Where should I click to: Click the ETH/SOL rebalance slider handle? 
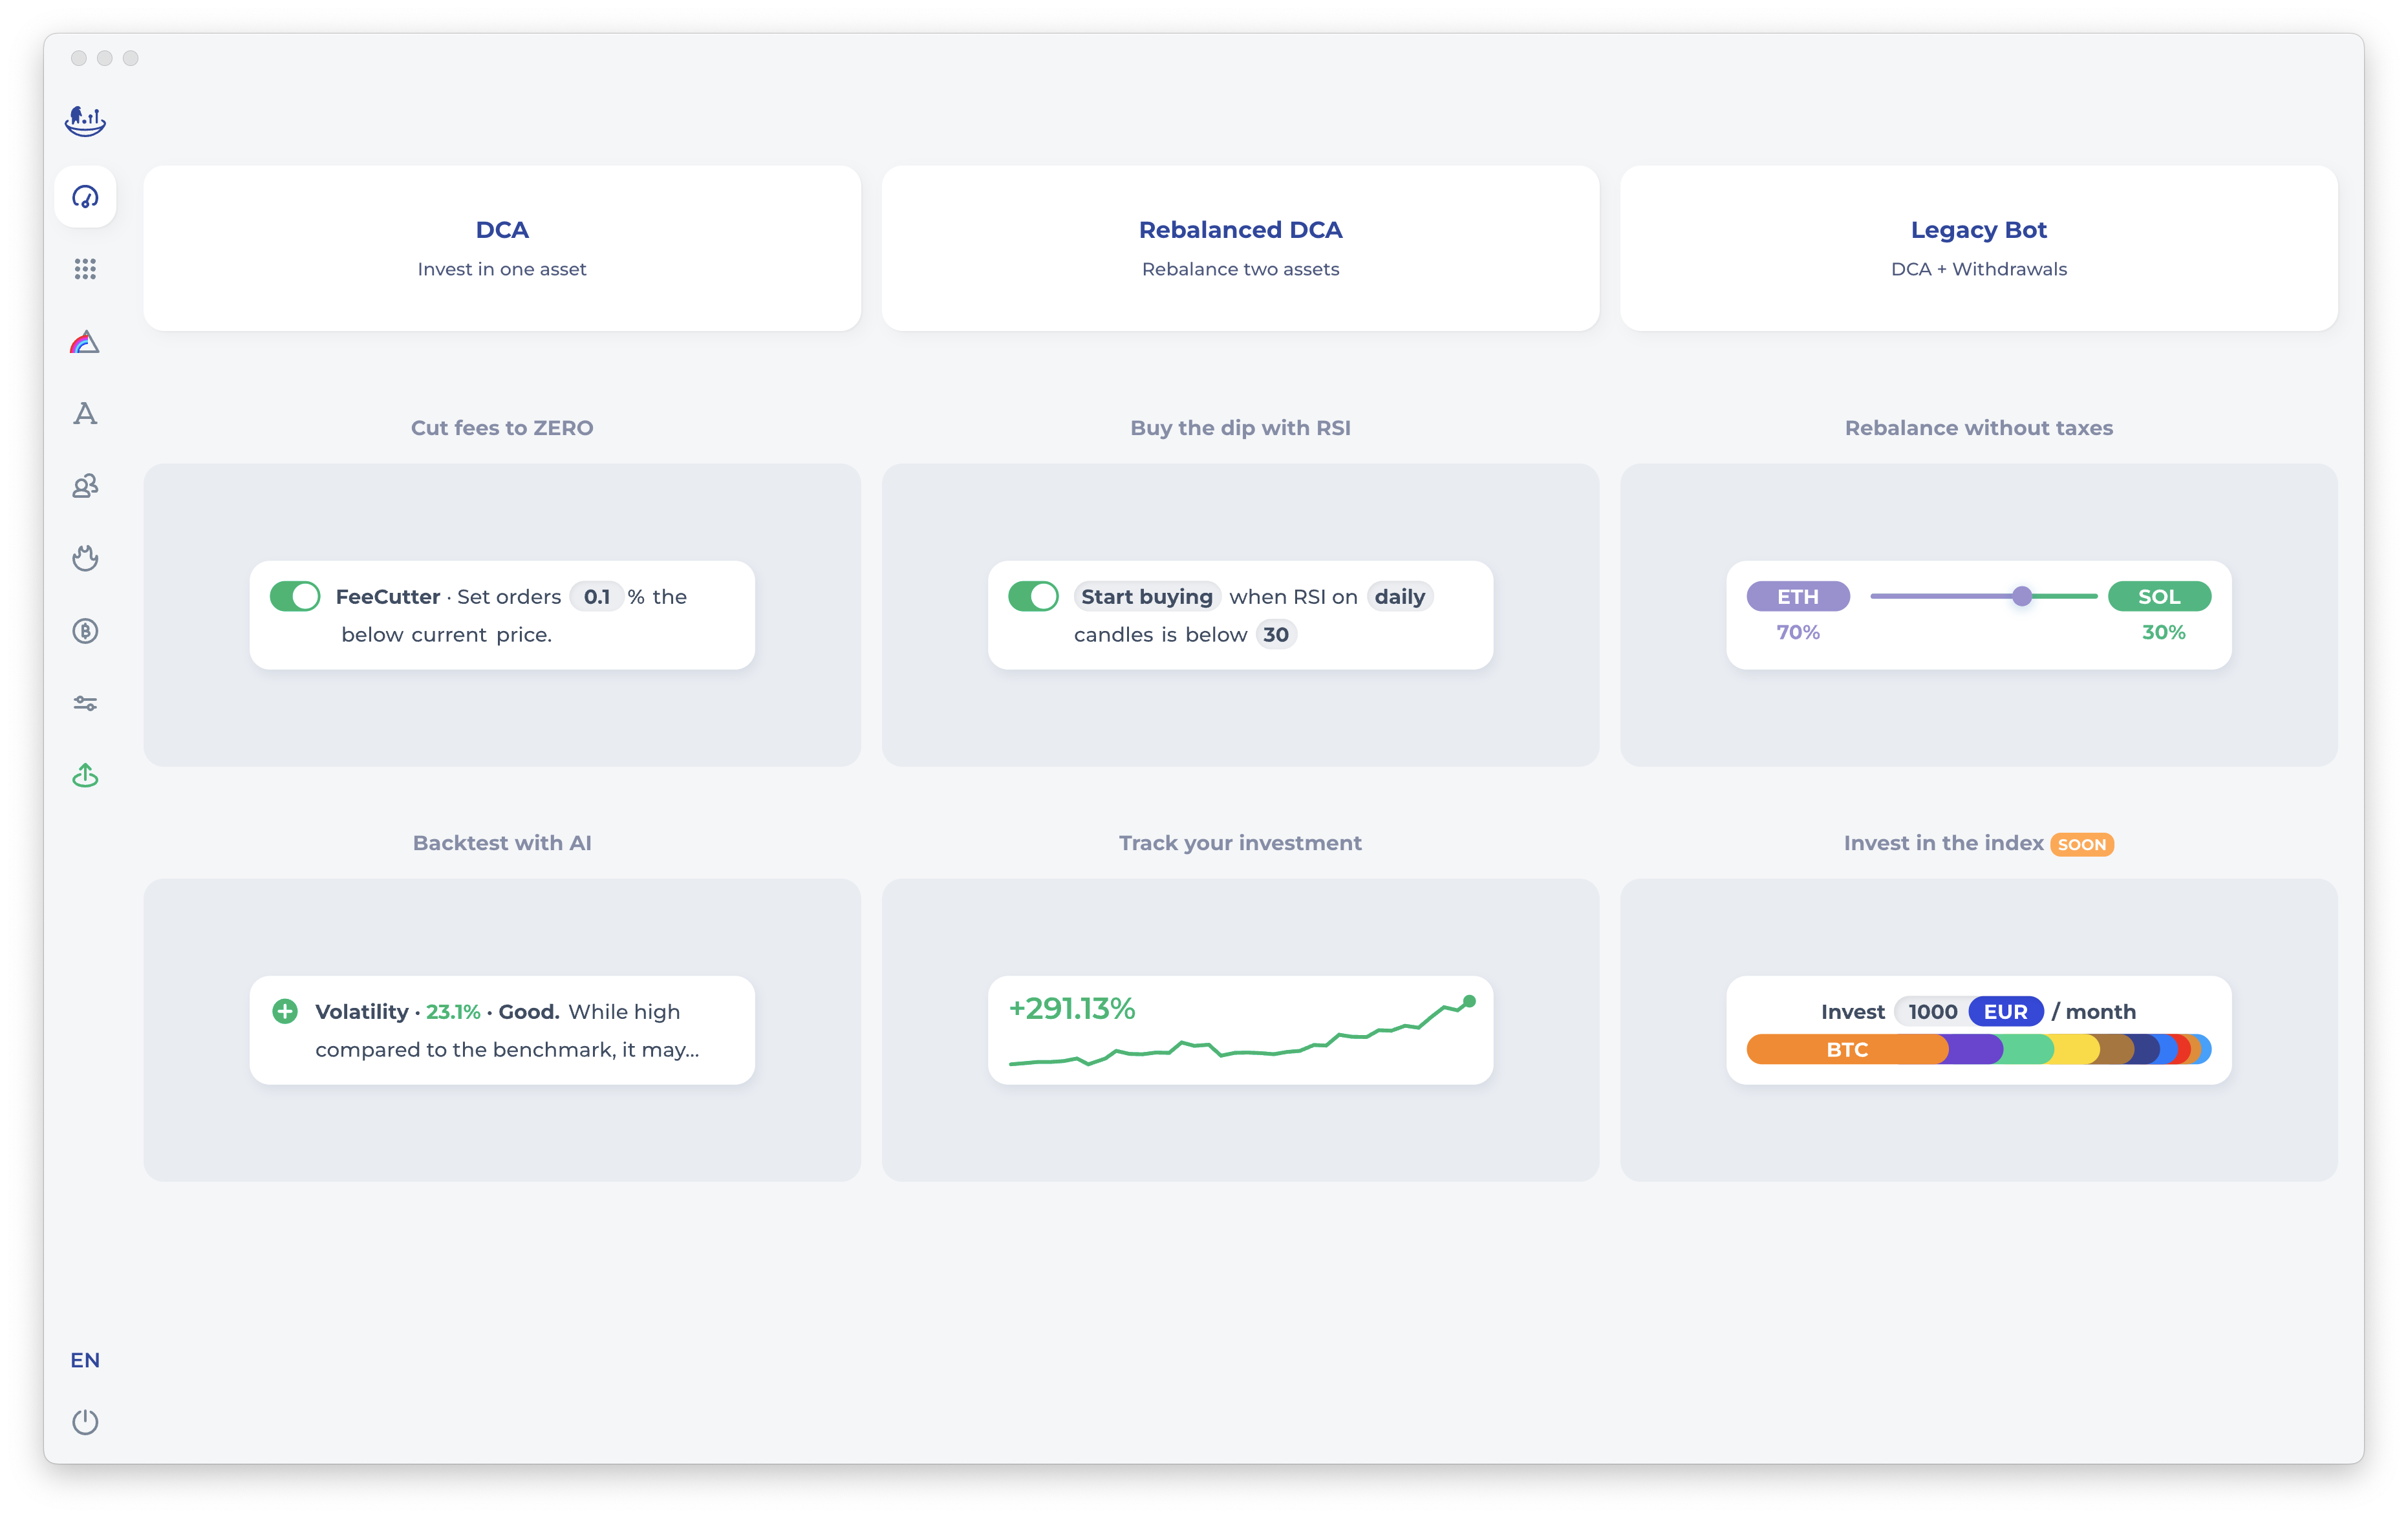pos(2022,596)
